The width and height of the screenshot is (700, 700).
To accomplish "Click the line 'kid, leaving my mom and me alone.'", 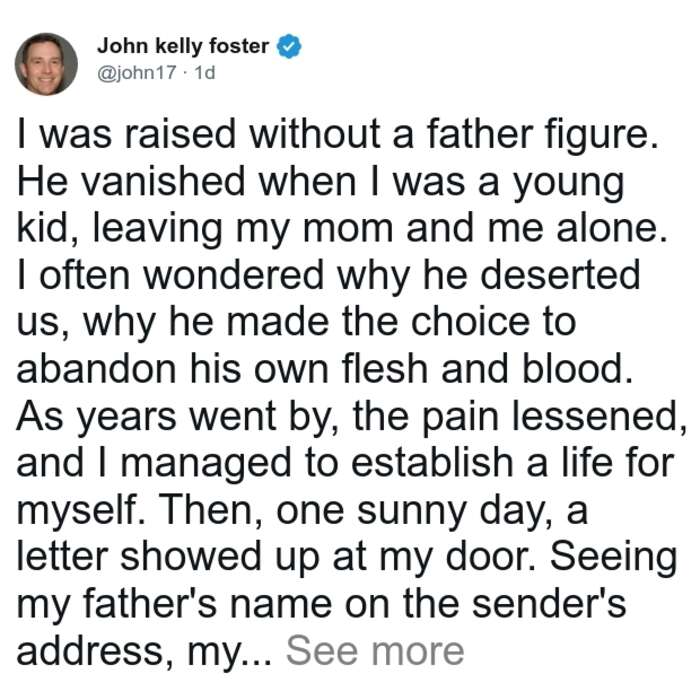I will click(x=343, y=229).
